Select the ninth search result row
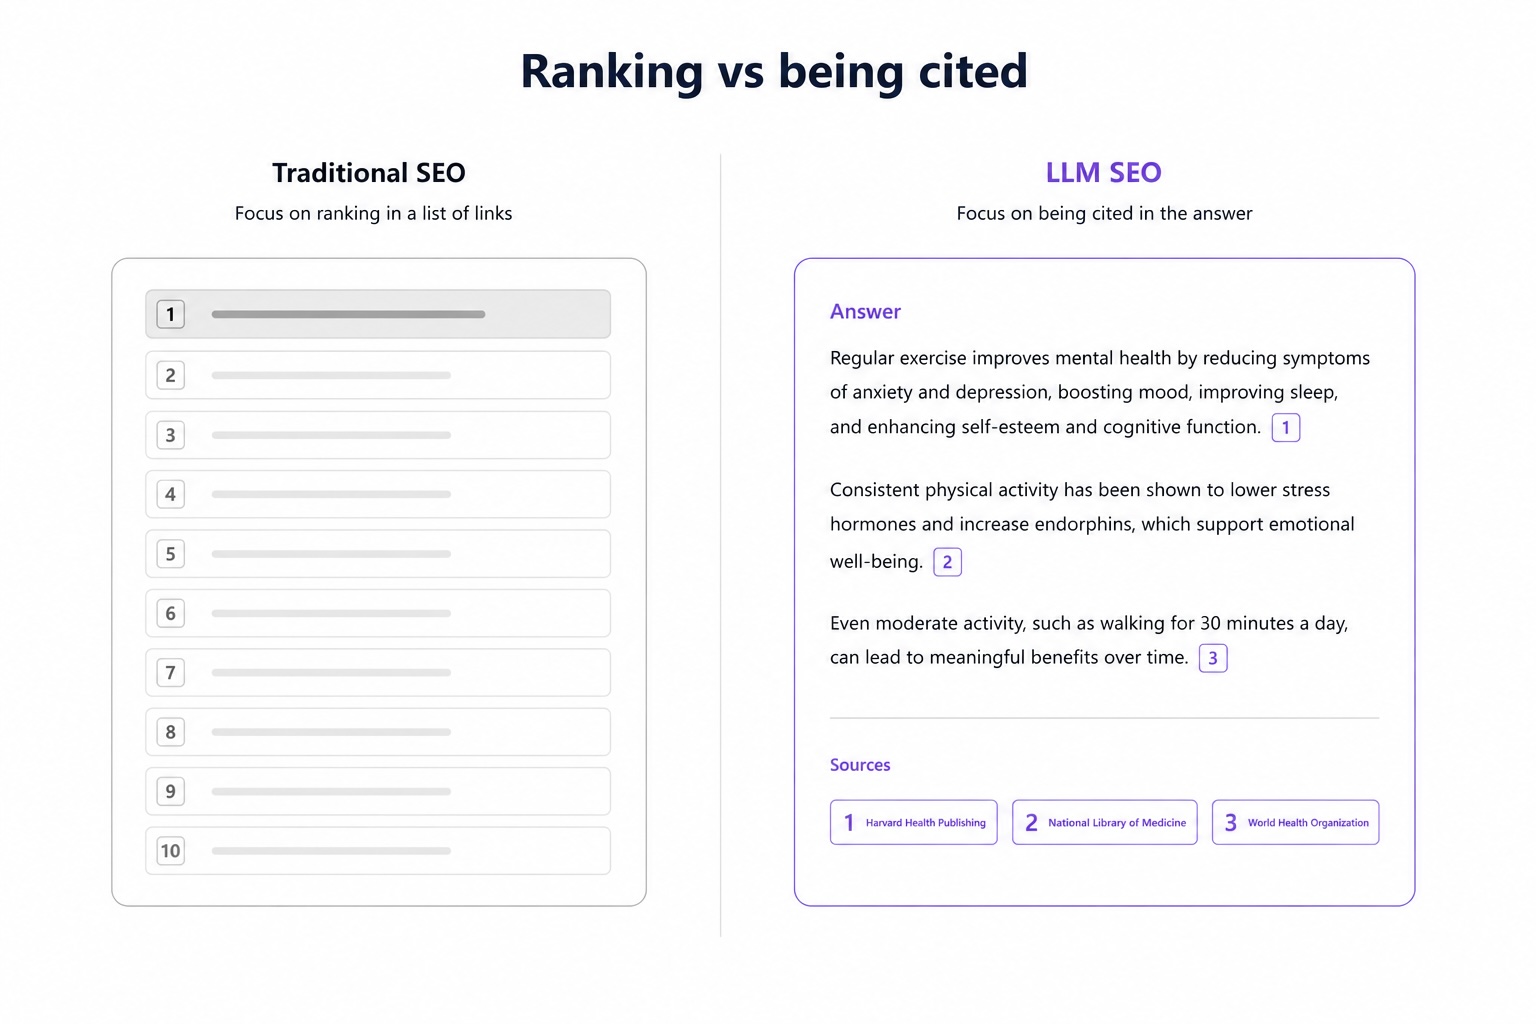The width and height of the screenshot is (1536, 1024). [378, 792]
